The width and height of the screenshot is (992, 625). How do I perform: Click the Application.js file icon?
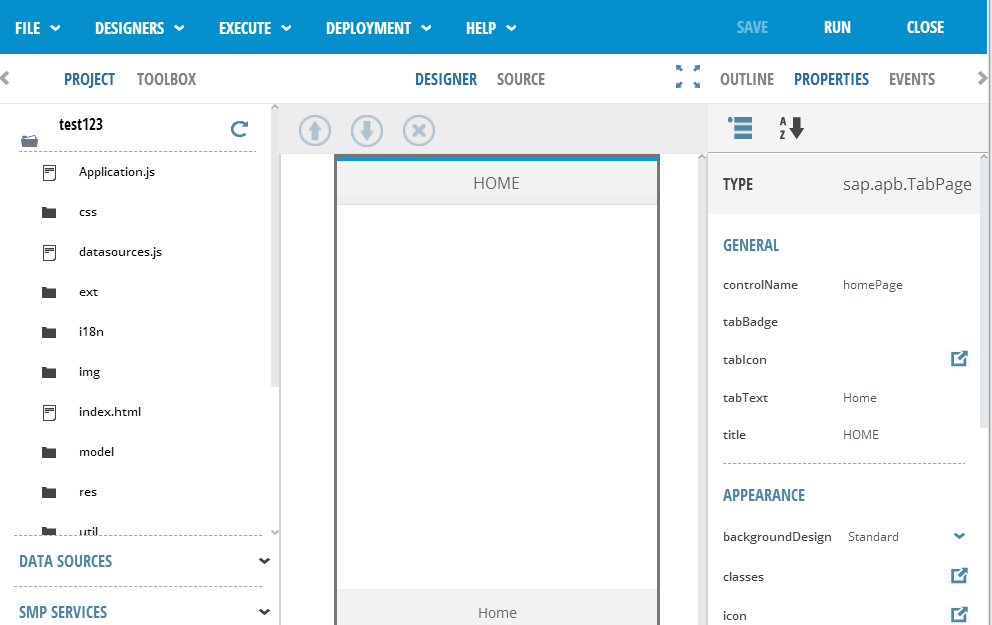[x=49, y=173]
